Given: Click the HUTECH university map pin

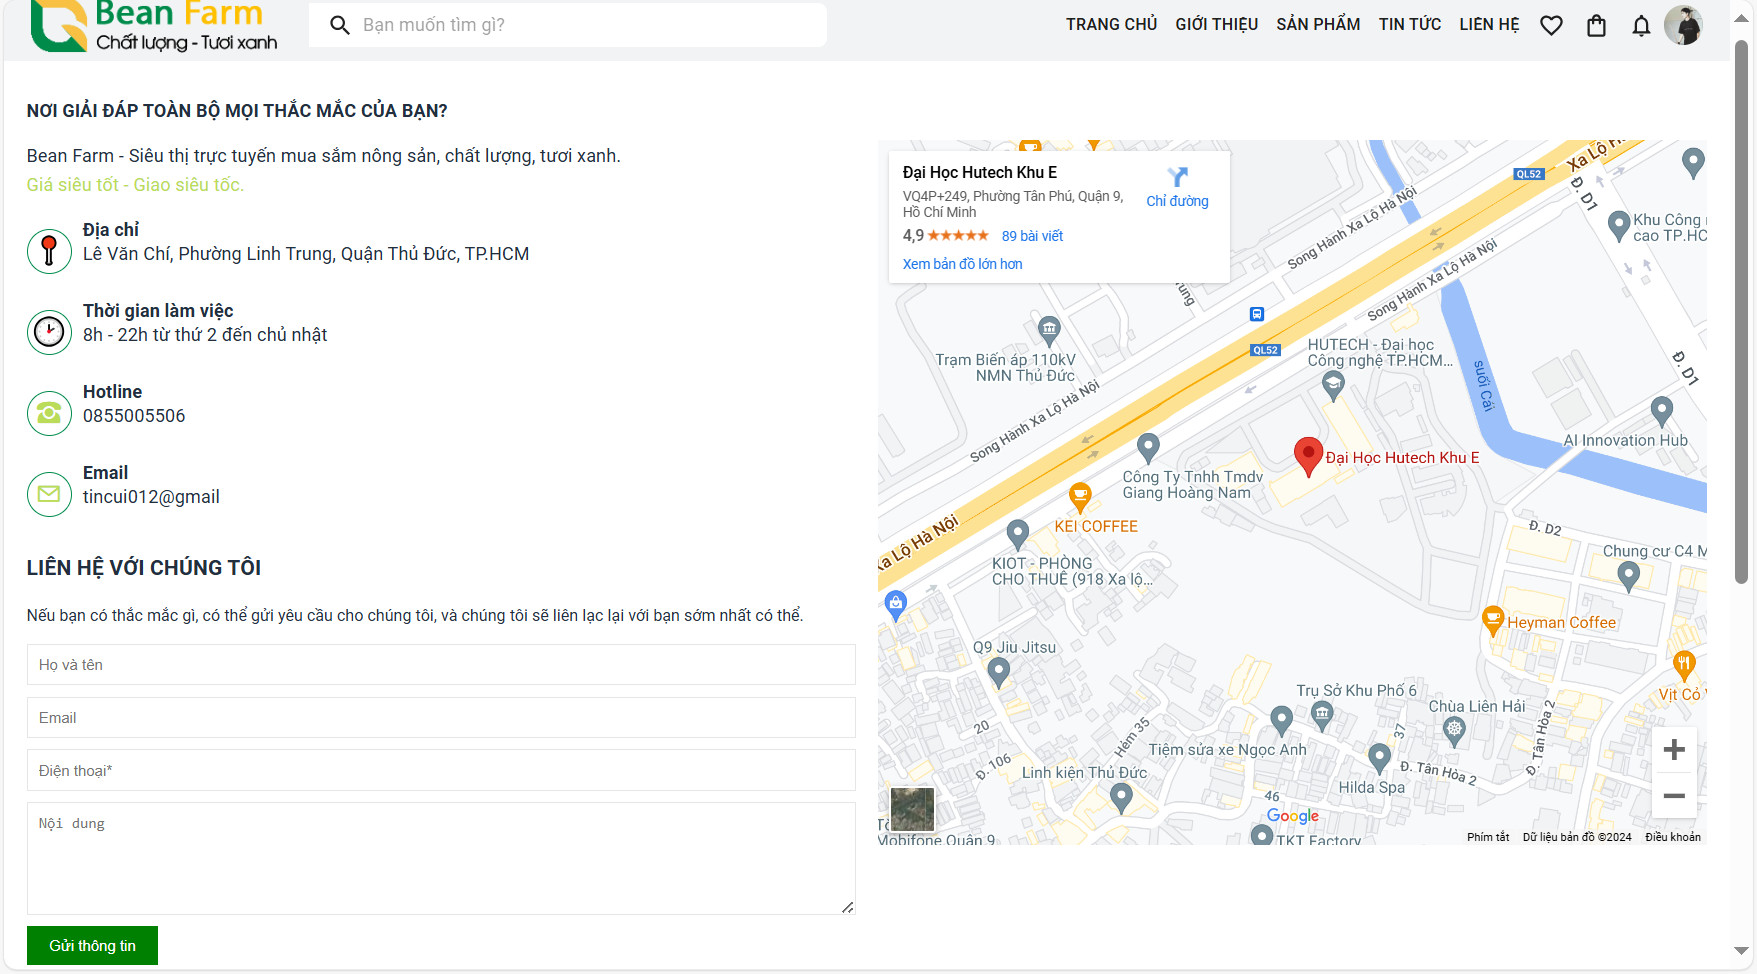Looking at the screenshot, I should point(1333,385).
